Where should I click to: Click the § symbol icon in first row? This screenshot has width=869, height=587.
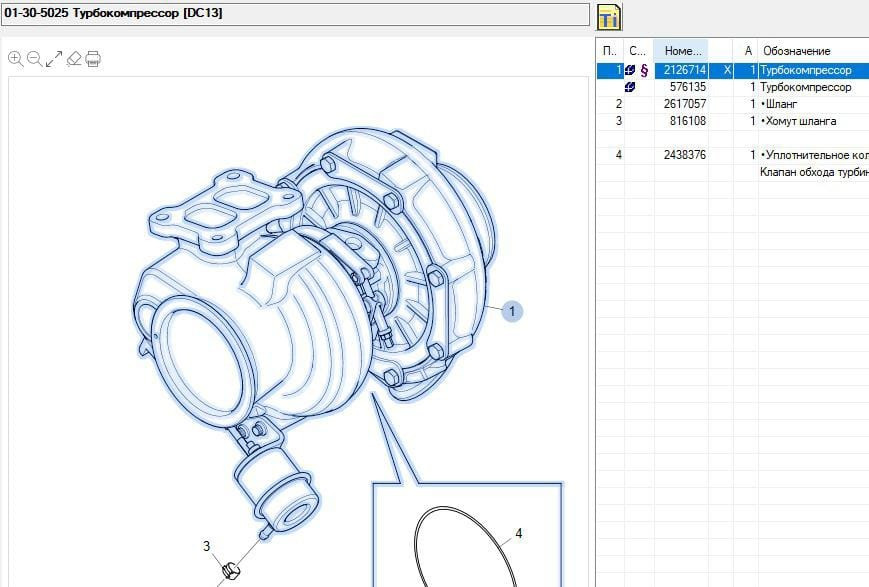click(x=644, y=71)
